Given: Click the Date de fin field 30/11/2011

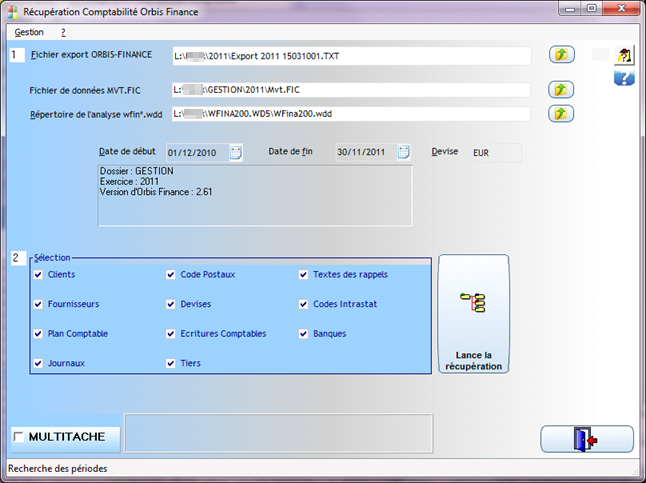Looking at the screenshot, I should [366, 152].
